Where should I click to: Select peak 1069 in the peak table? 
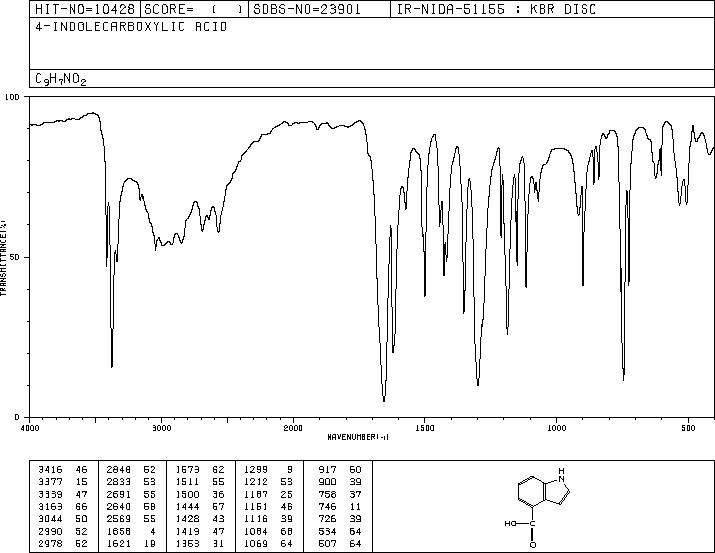[x=256, y=544]
